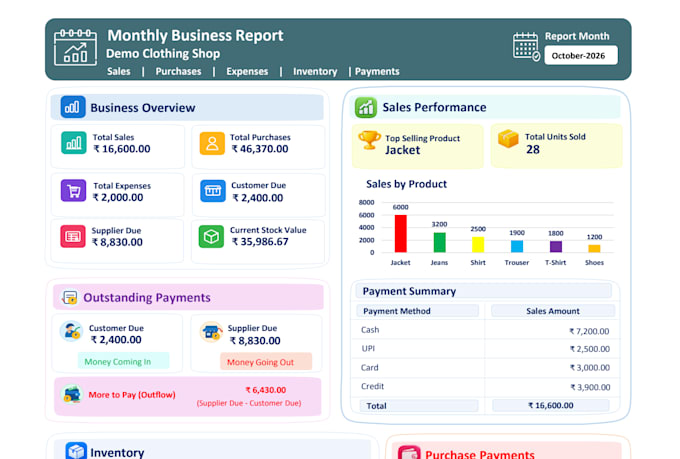Click the Monthly Business Report calendar-chart icon
Screen dimensions: 680x459
coord(75,47)
